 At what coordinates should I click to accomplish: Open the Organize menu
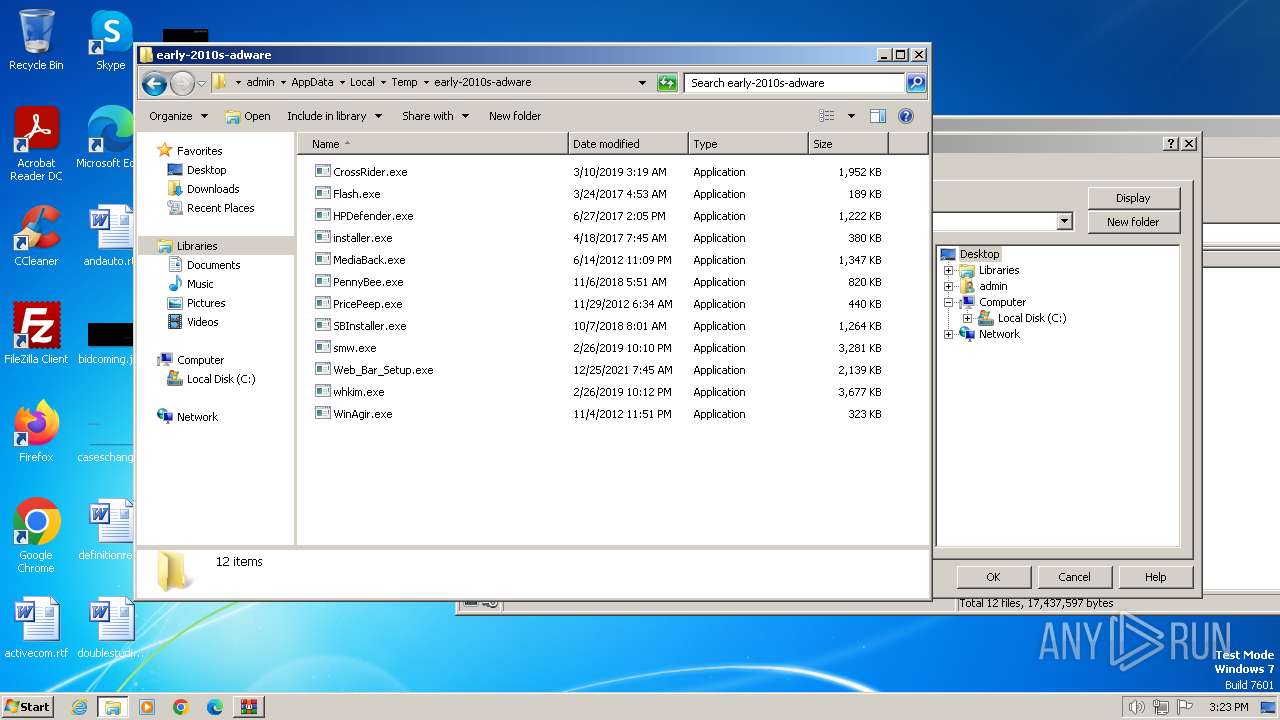178,116
